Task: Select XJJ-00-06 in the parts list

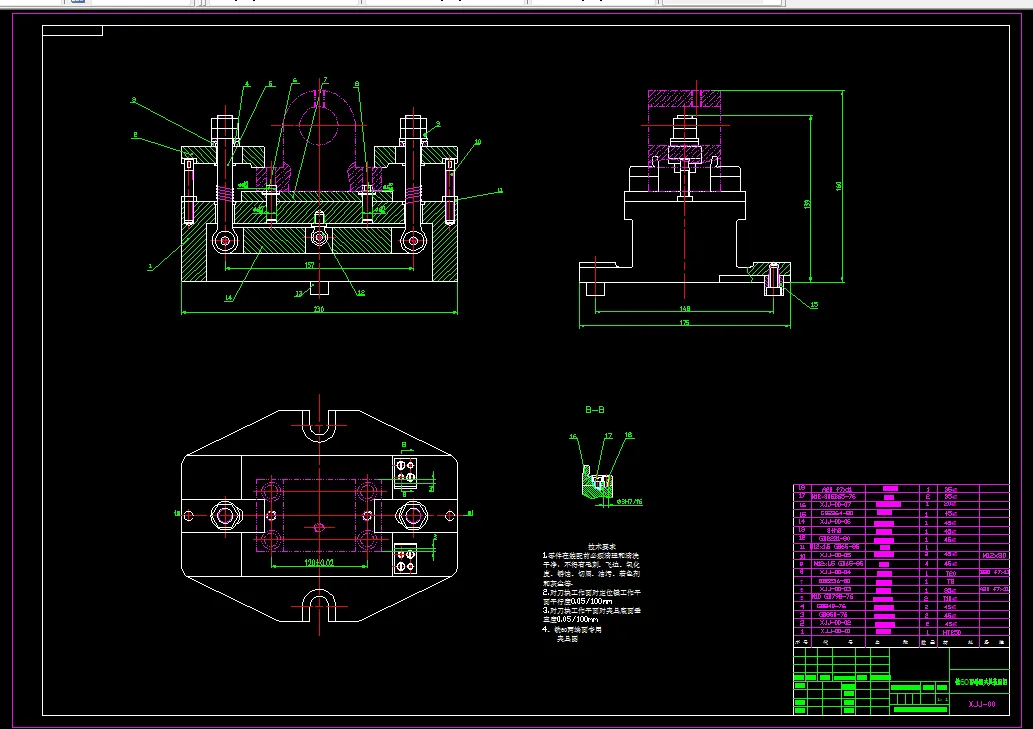Action: point(835,522)
